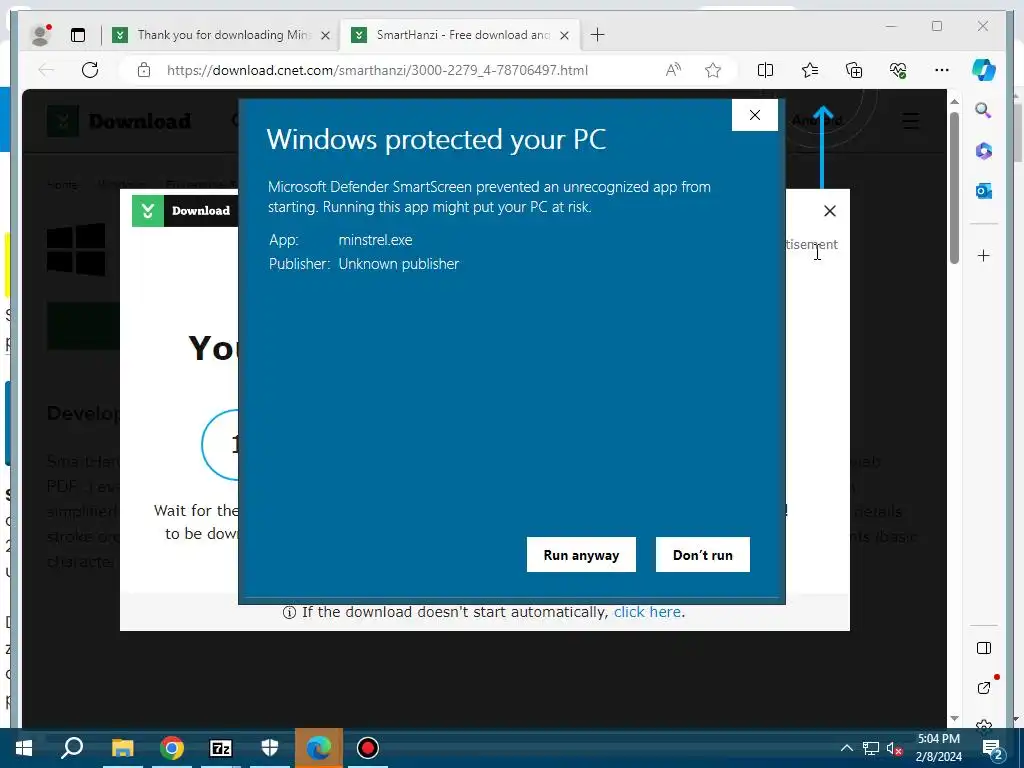Open CNET hamburger menu
Image resolution: width=1024 pixels, height=768 pixels.
tap(910, 121)
